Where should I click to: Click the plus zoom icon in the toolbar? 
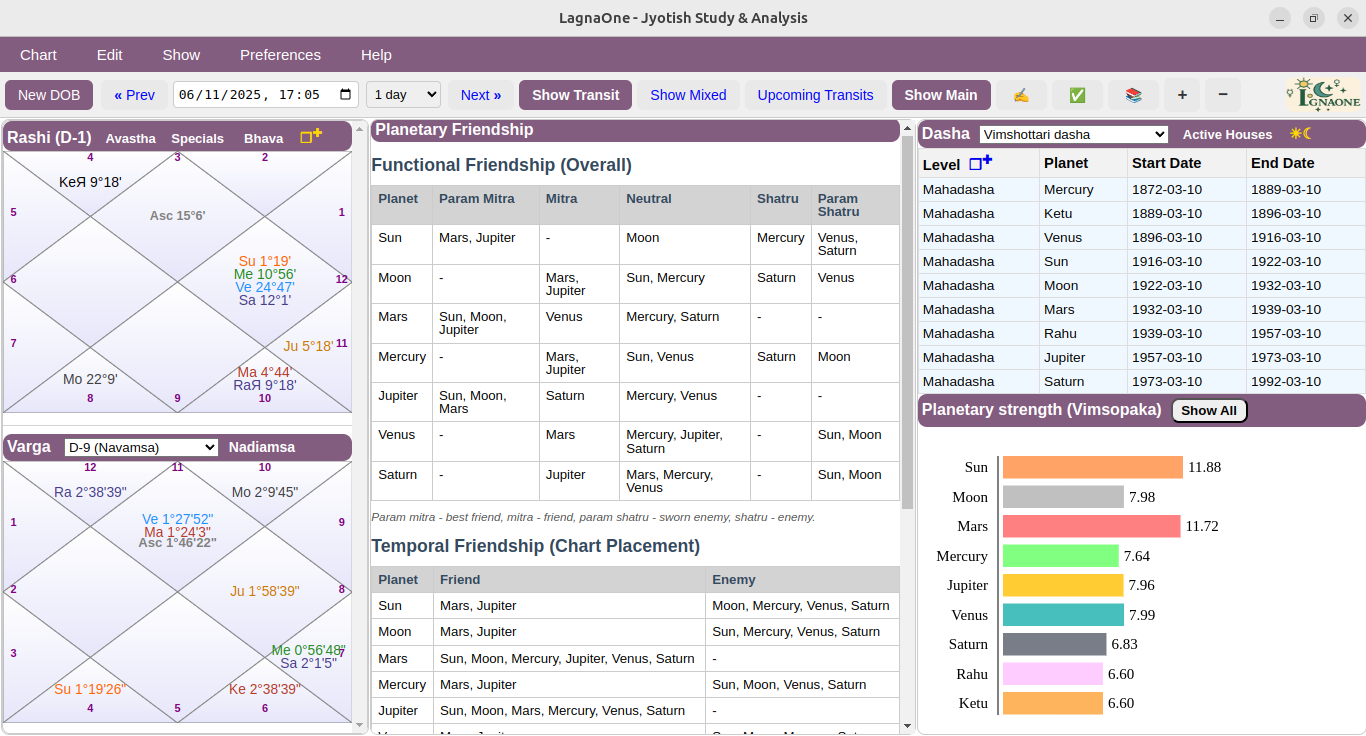pos(1181,94)
